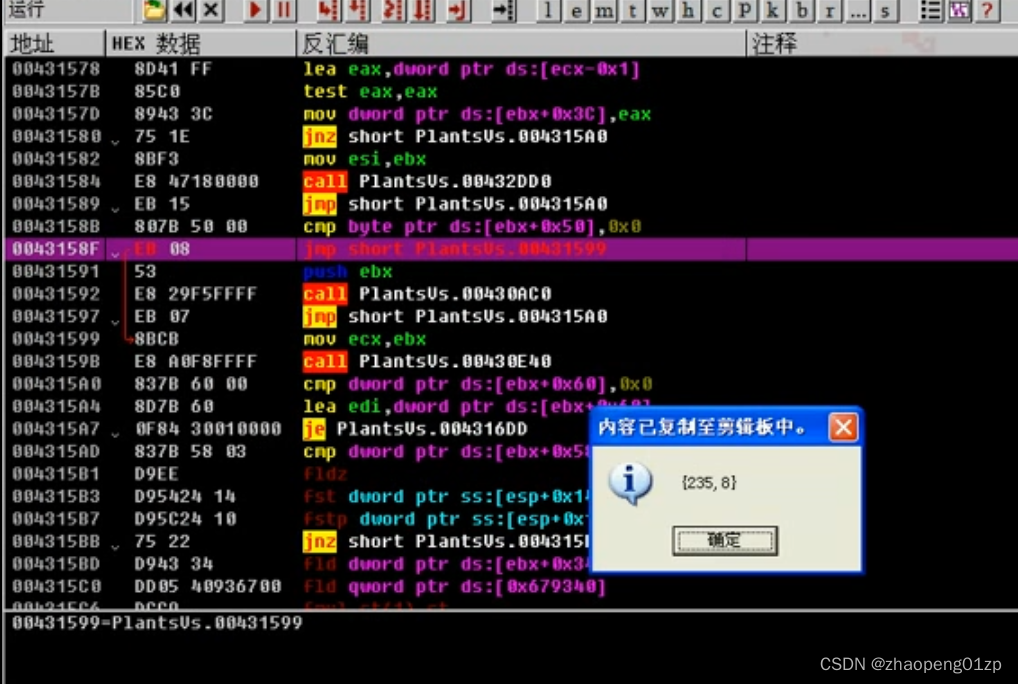Select call PlantsVs.00430E40 instruction
This screenshot has width=1018, height=684.
point(427,361)
